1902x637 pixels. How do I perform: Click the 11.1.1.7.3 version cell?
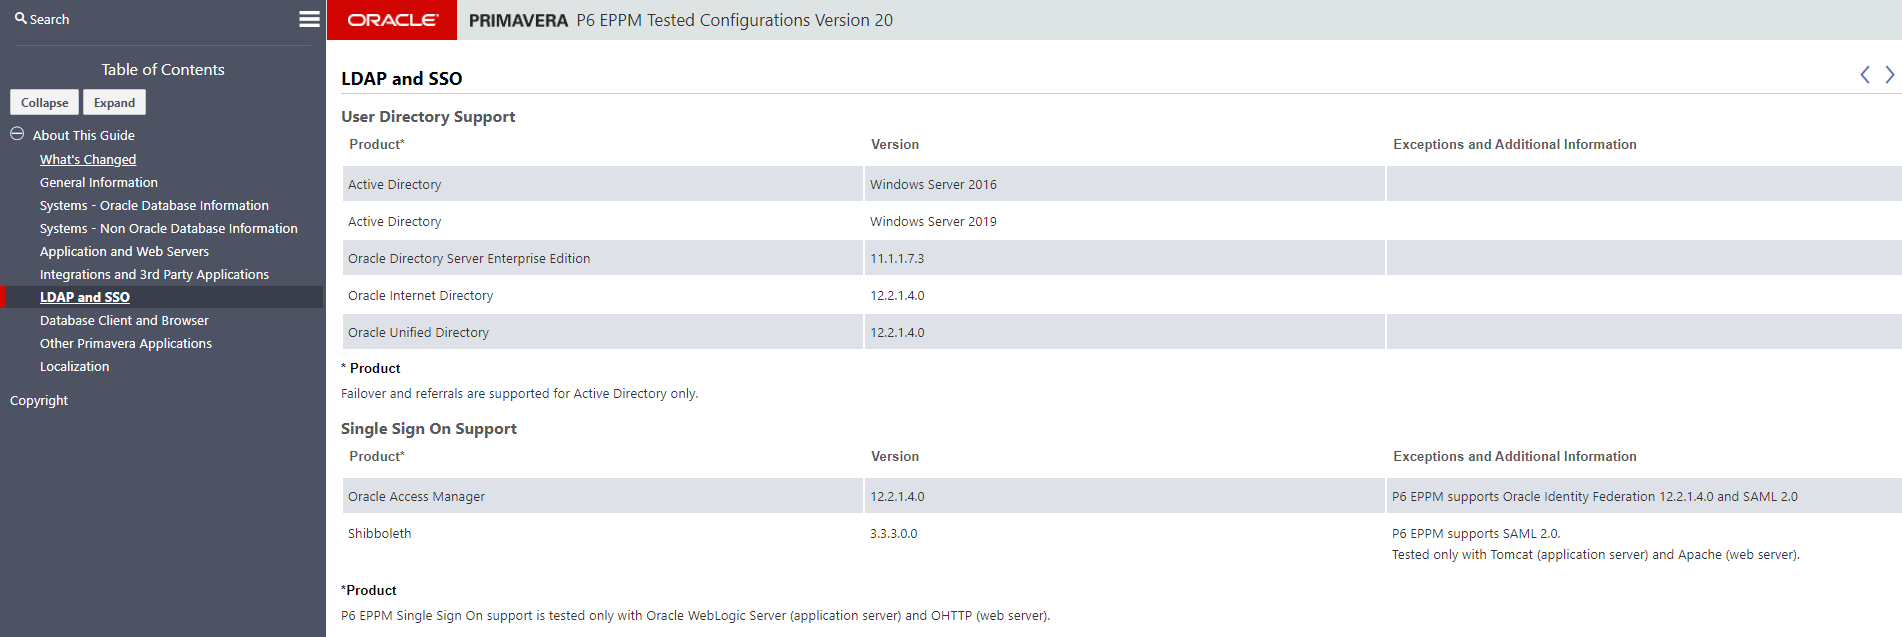[1124, 258]
